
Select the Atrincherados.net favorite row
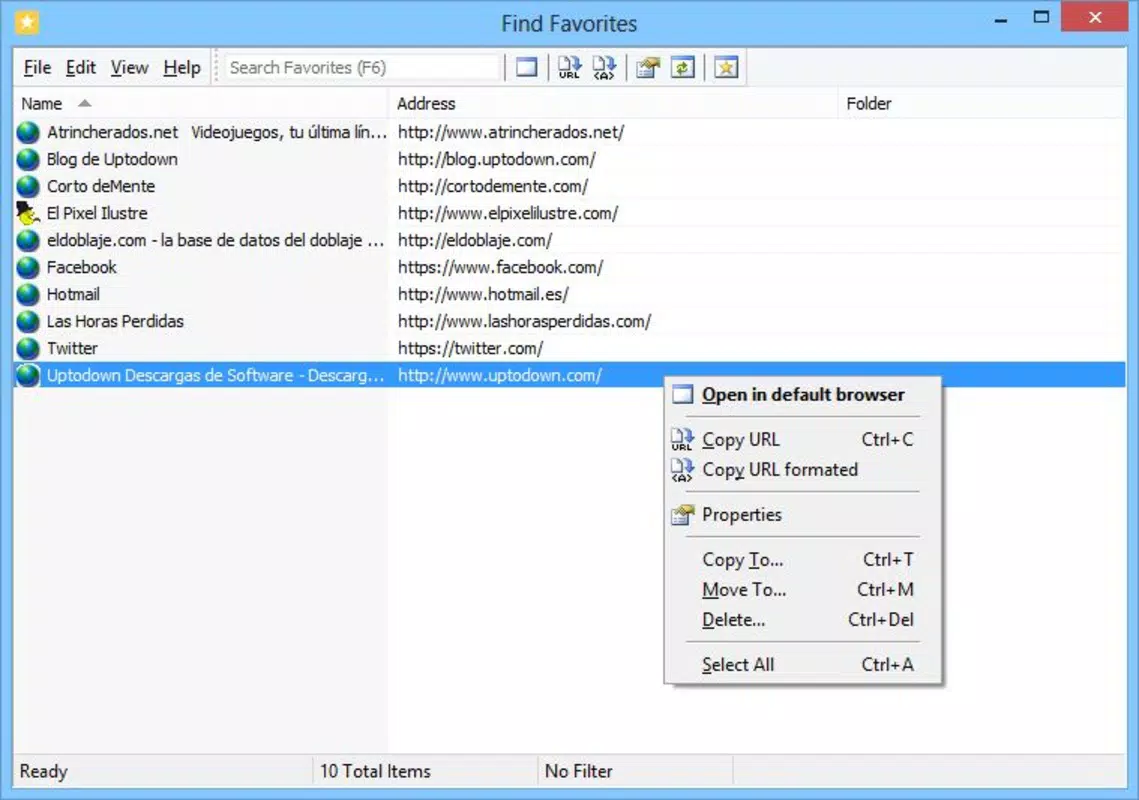pos(570,132)
